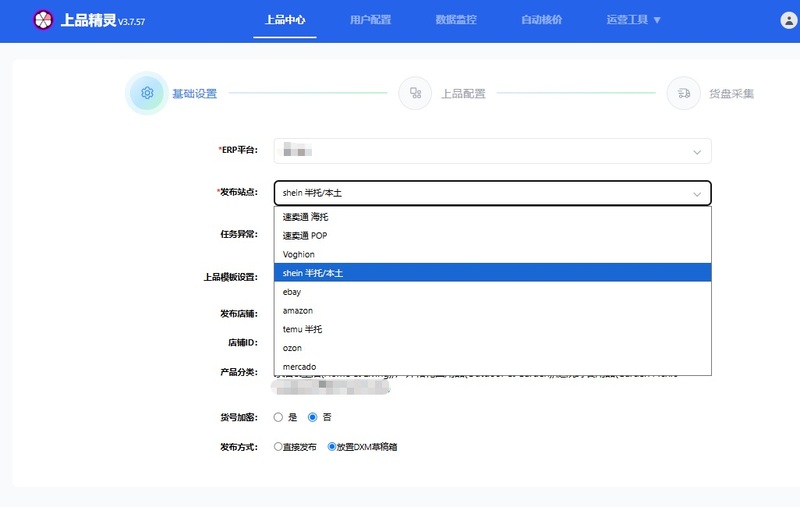Choose 速卖通 POP option

click(x=492, y=236)
